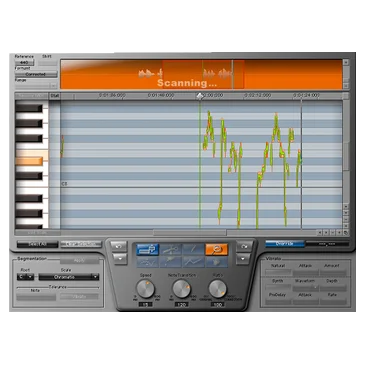The image size is (365, 365).
Task: Click the Redo arrow button
Action: point(244,246)
